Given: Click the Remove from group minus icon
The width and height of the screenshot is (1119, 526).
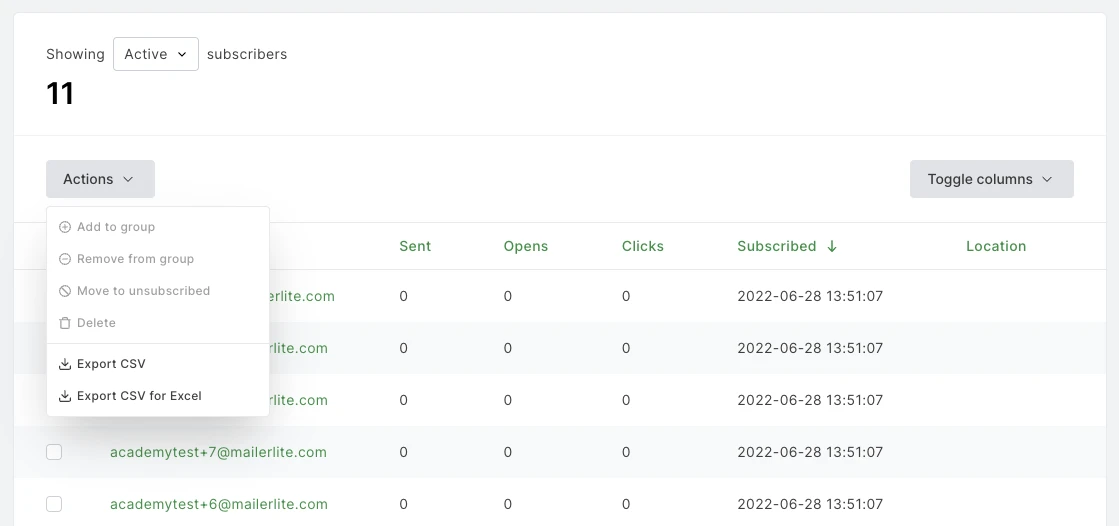Looking at the screenshot, I should [x=65, y=259].
